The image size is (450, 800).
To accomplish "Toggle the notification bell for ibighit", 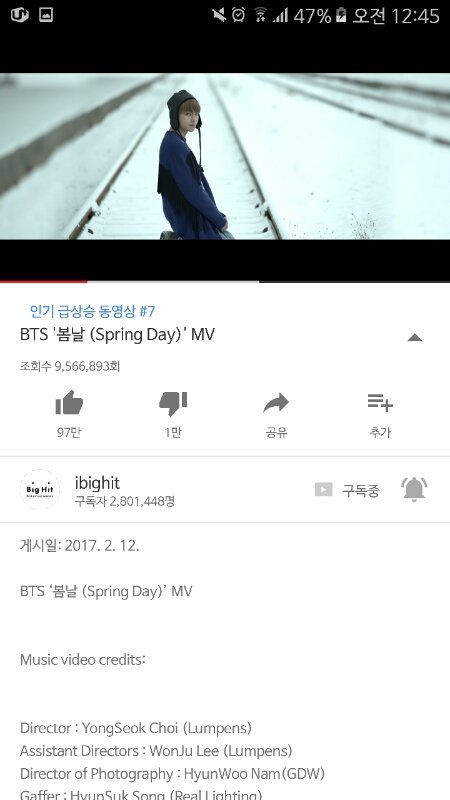I will coord(414,490).
